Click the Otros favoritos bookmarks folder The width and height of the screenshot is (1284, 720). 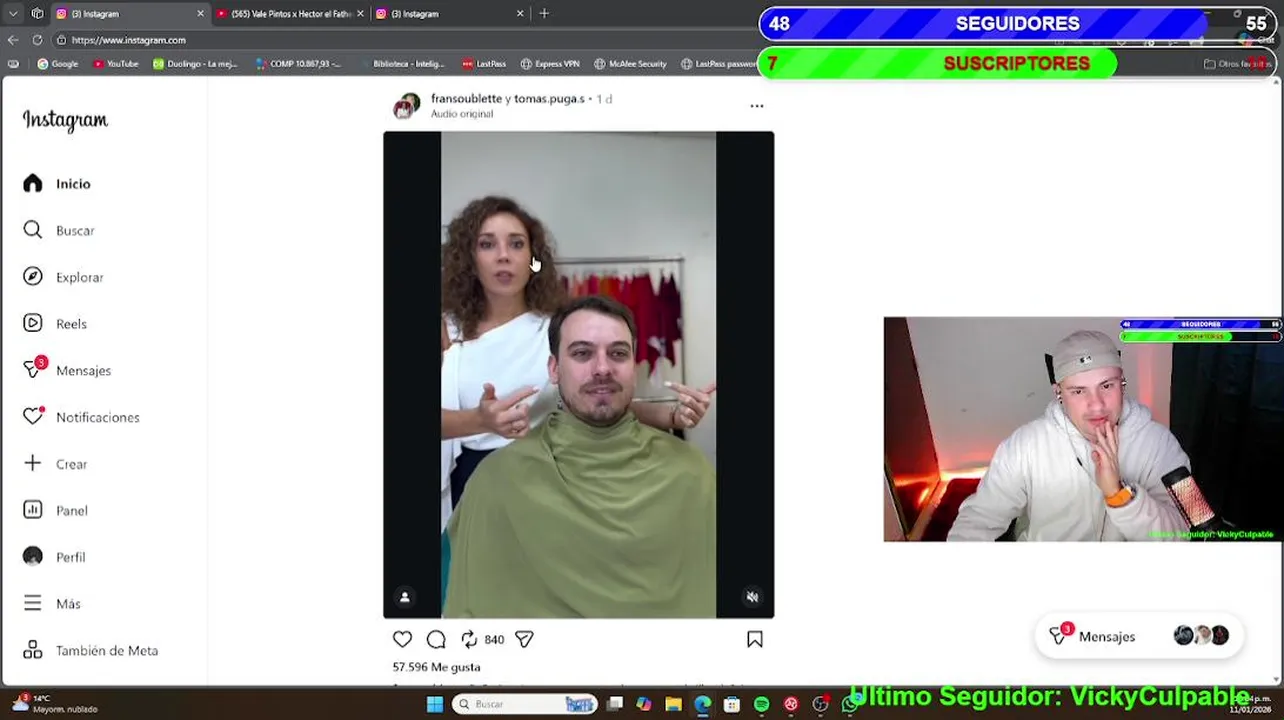coord(1237,64)
